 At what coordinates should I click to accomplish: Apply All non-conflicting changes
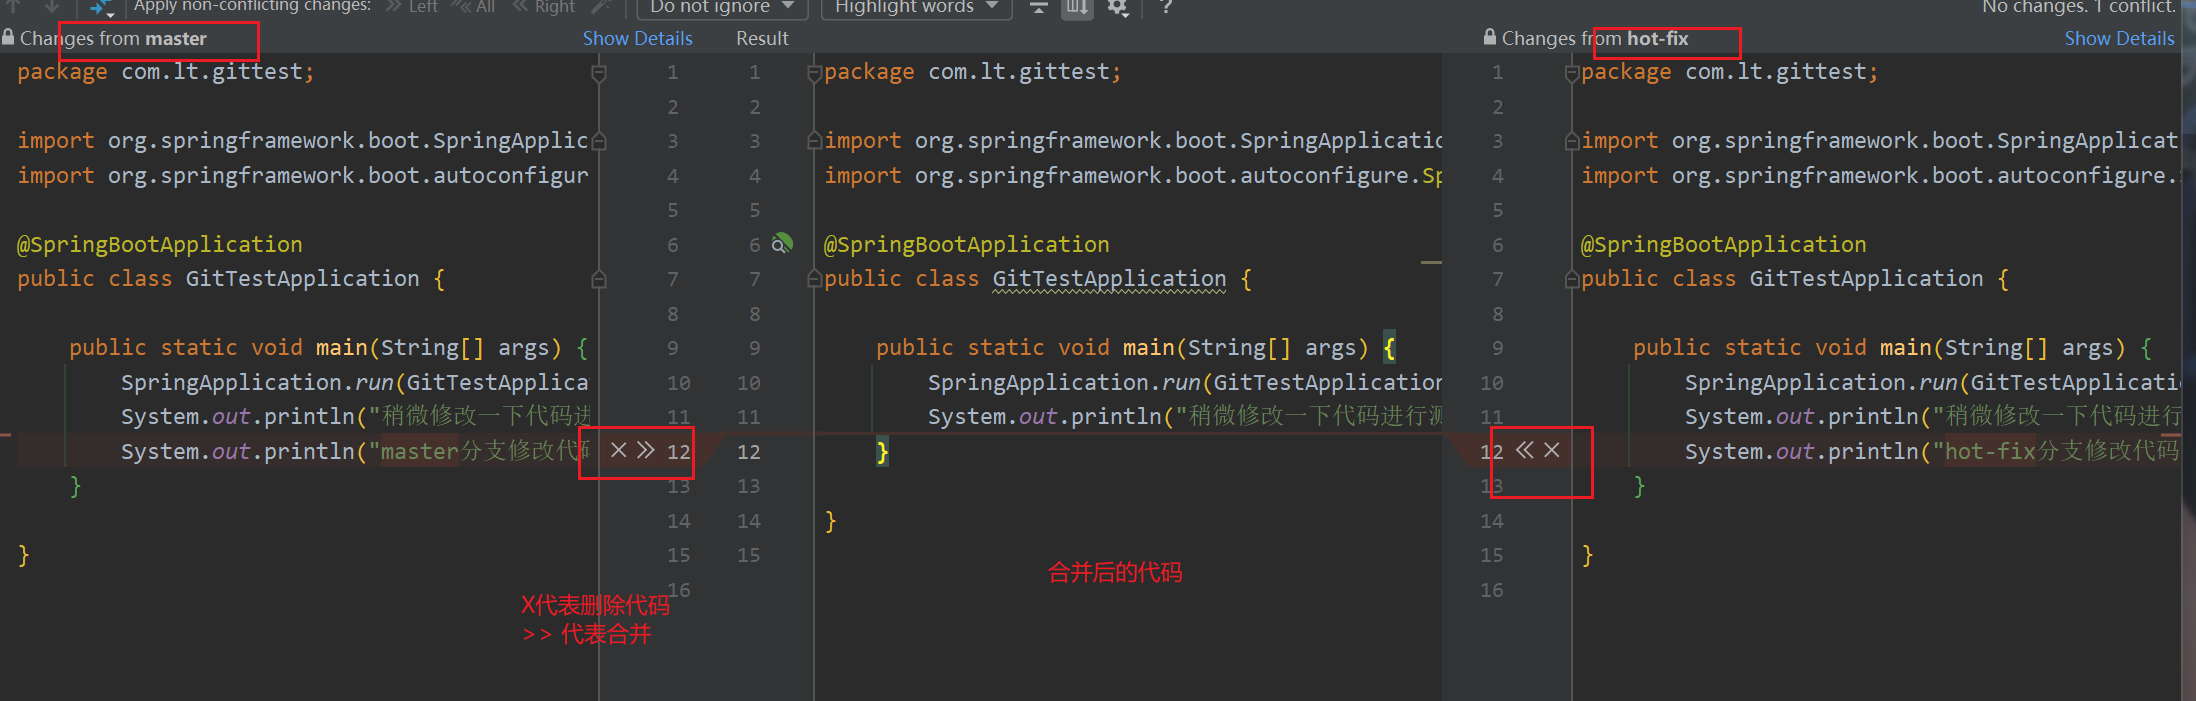(x=473, y=7)
